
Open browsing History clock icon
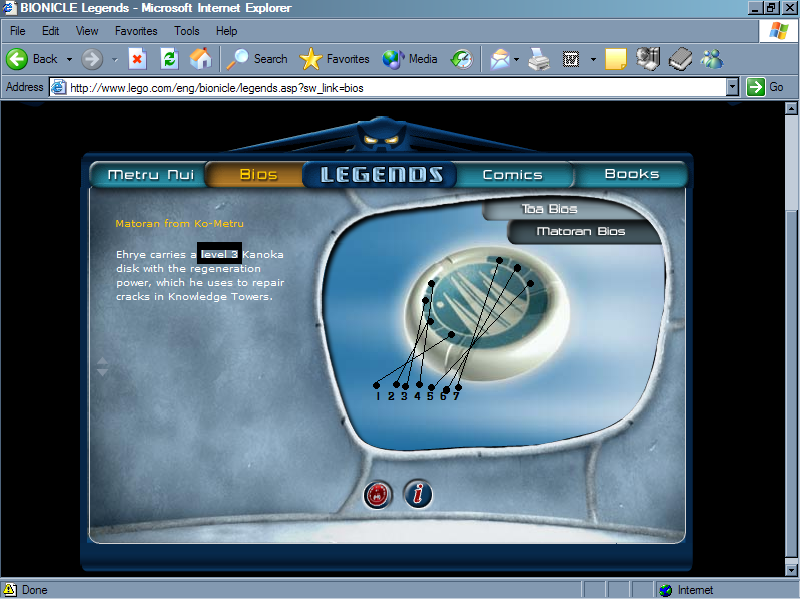pos(462,59)
